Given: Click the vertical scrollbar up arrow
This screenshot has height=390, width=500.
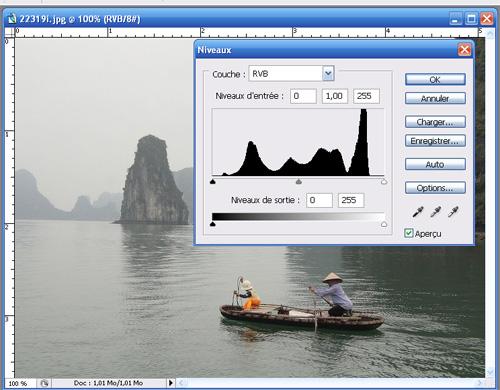Looking at the screenshot, I should coord(490,33).
